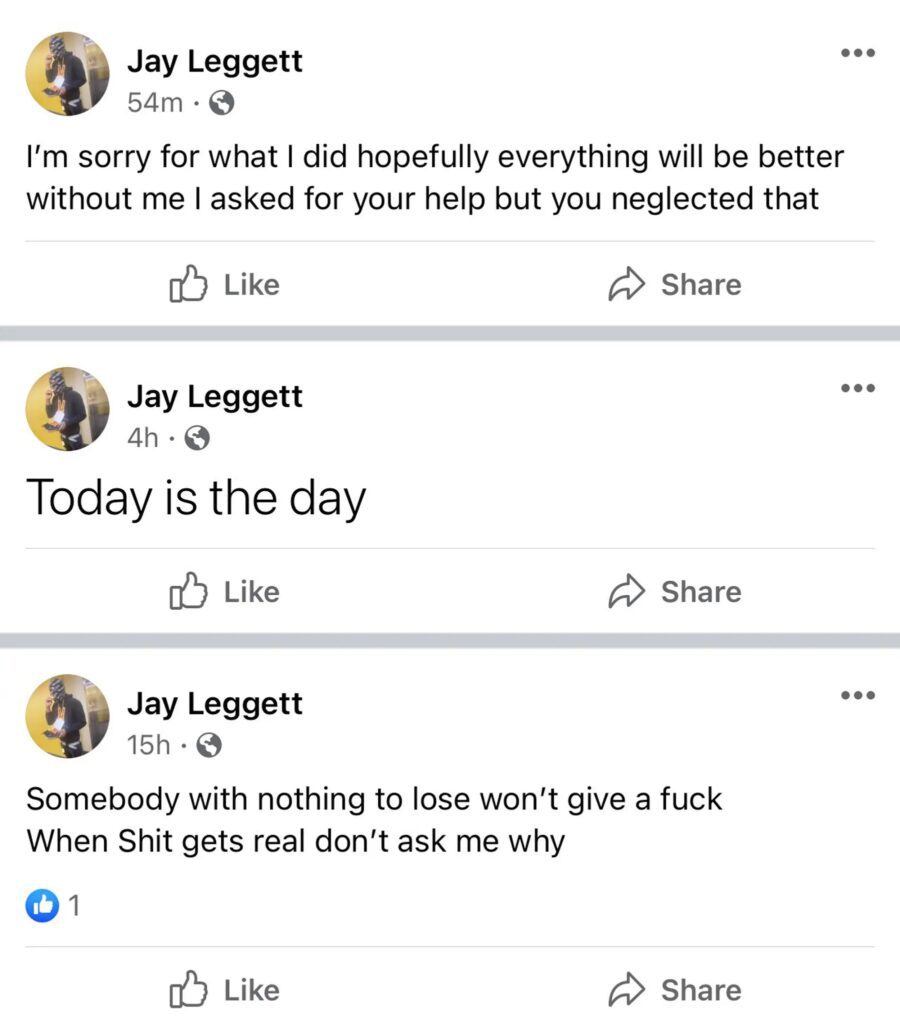Viewport: 900px width, 1024px height.
Task: Click the public globe icon beside 15h
Action: click(x=209, y=744)
